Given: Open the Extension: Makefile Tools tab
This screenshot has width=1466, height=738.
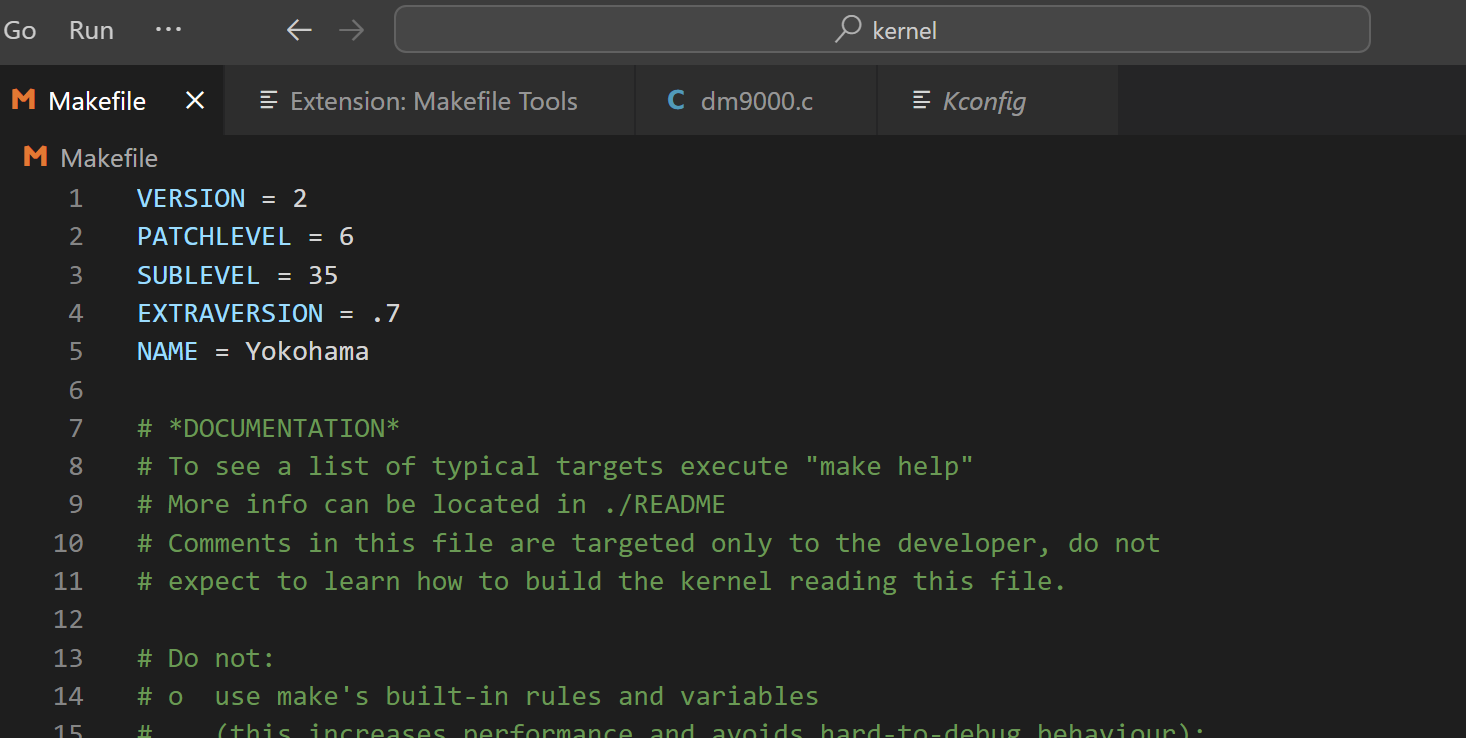Looking at the screenshot, I should pos(430,101).
